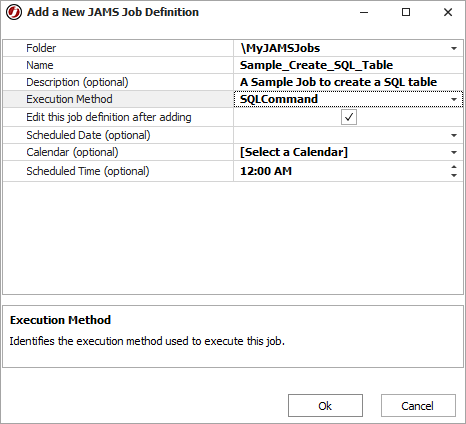Click the JAMS logo icon in title bar

(14, 12)
